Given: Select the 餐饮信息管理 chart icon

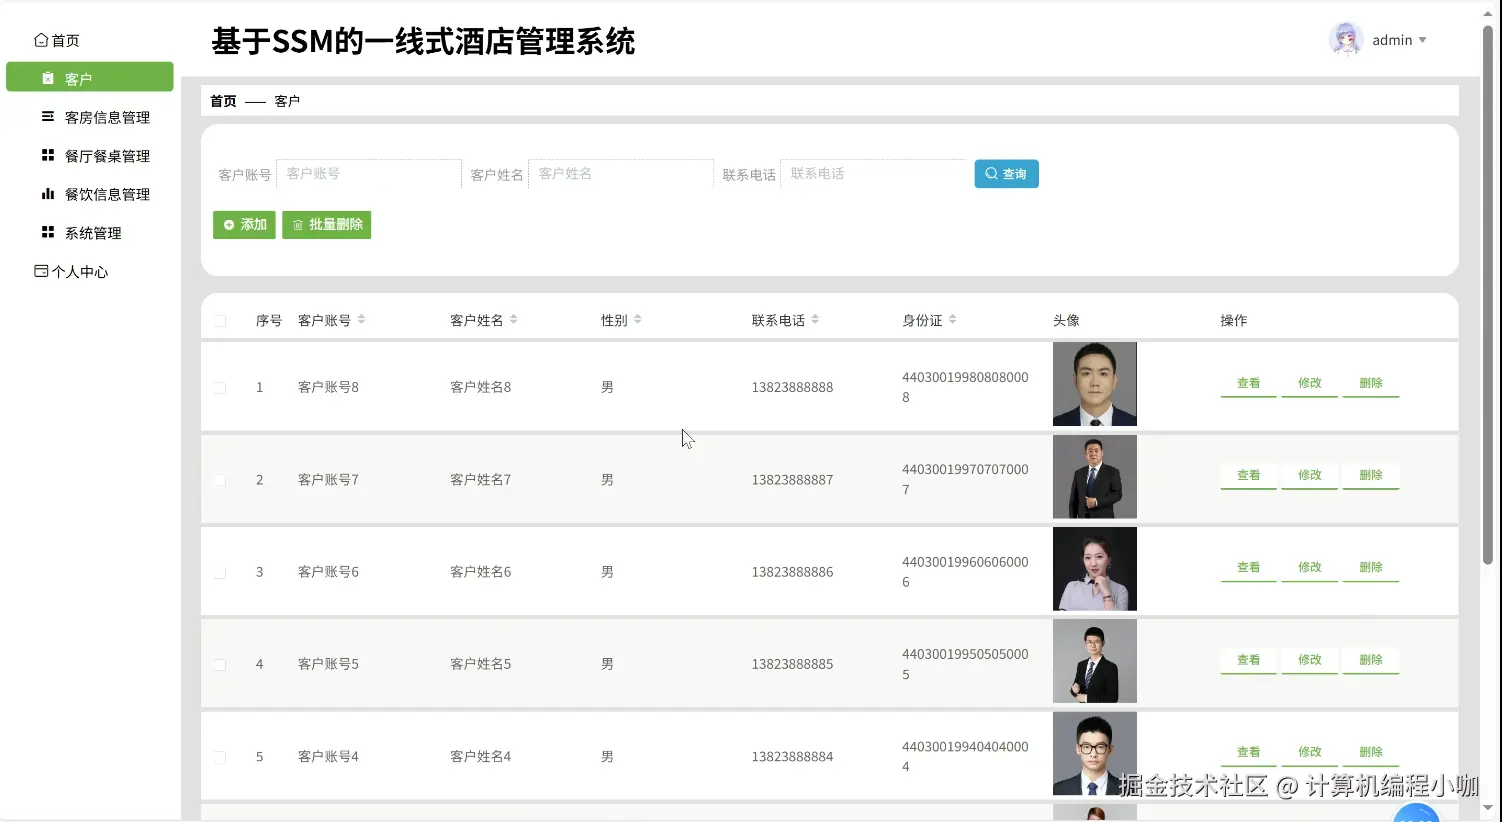Looking at the screenshot, I should click(47, 193).
